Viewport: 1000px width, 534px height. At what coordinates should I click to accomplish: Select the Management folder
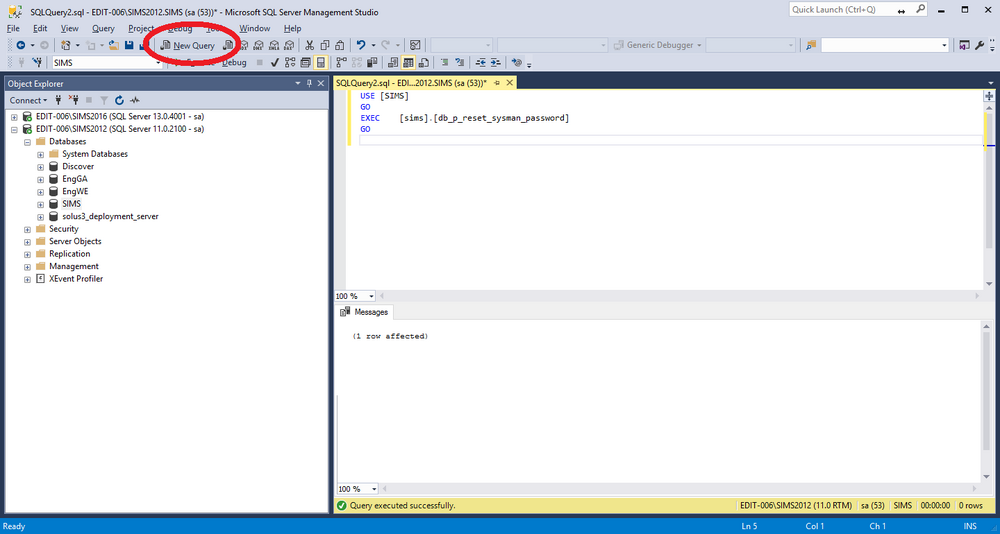[74, 266]
